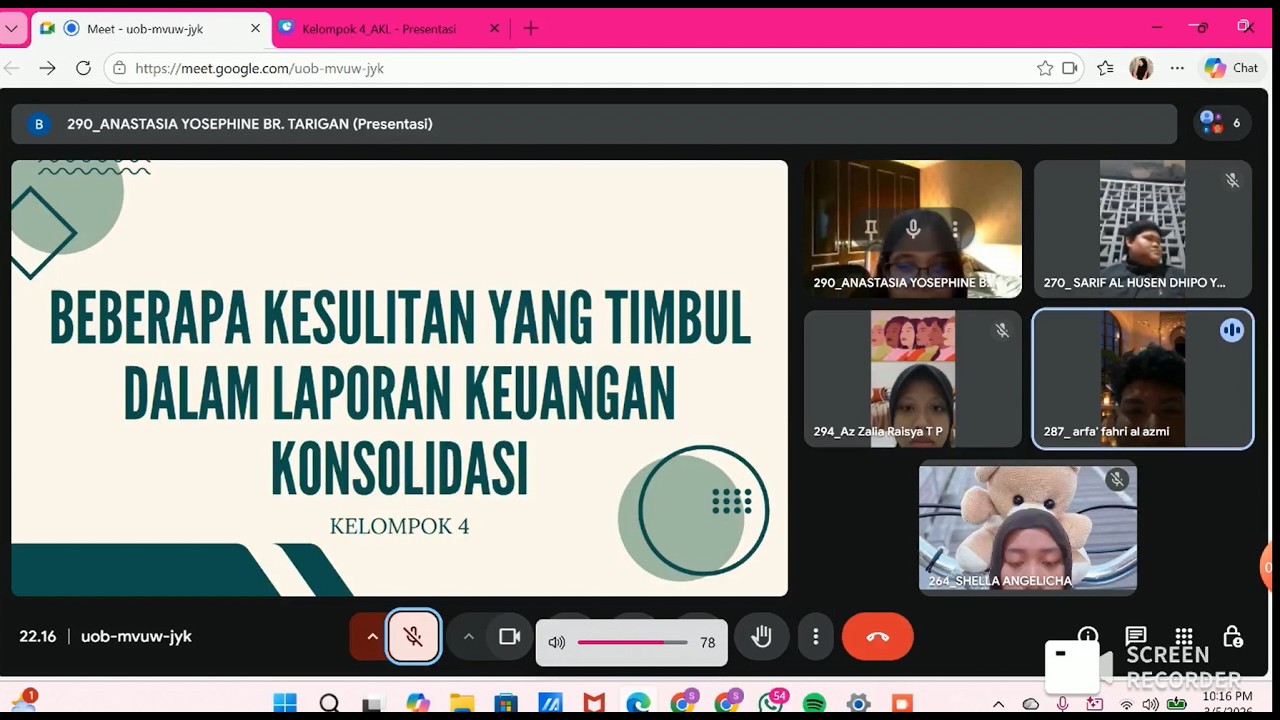This screenshot has height=720, width=1280.
Task: Open more options on Anastasia's tile
Action: (x=955, y=229)
